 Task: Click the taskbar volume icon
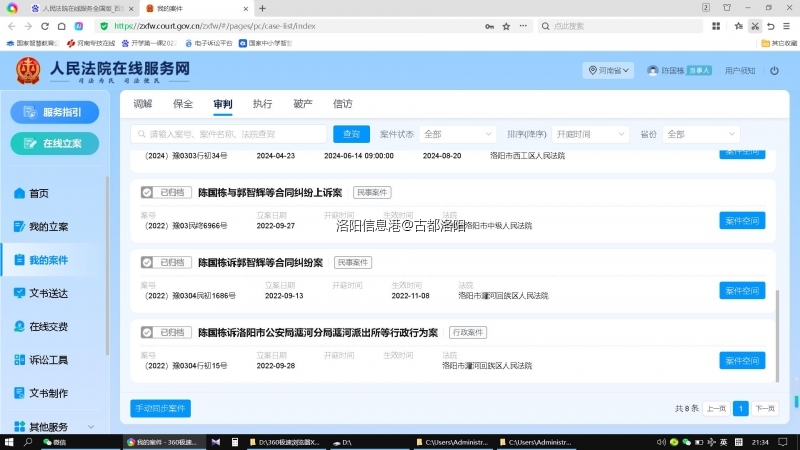click(661, 442)
